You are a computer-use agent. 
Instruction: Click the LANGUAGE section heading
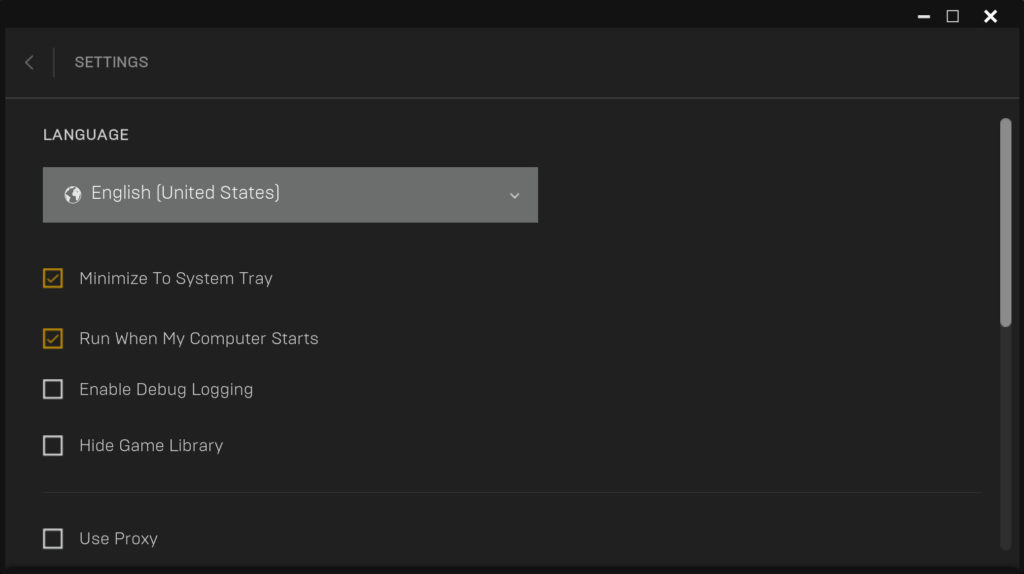tap(86, 135)
